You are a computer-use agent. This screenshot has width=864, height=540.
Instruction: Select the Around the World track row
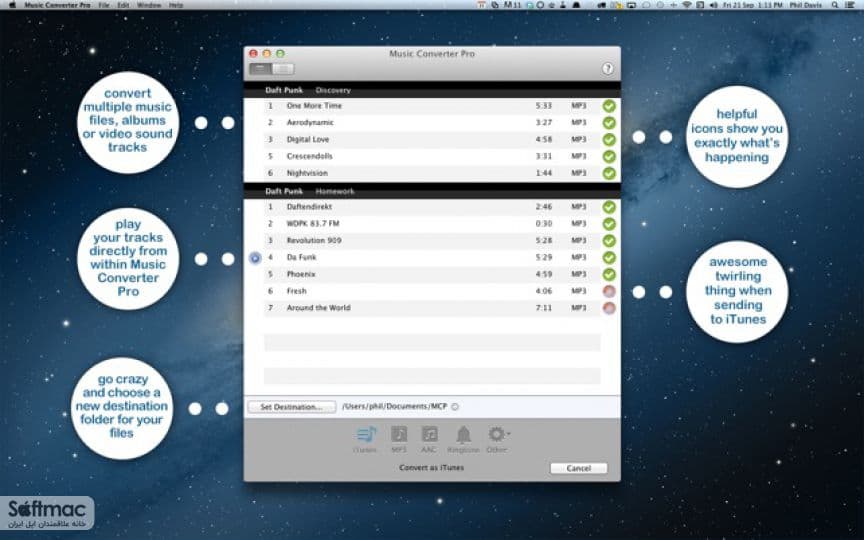coord(432,308)
